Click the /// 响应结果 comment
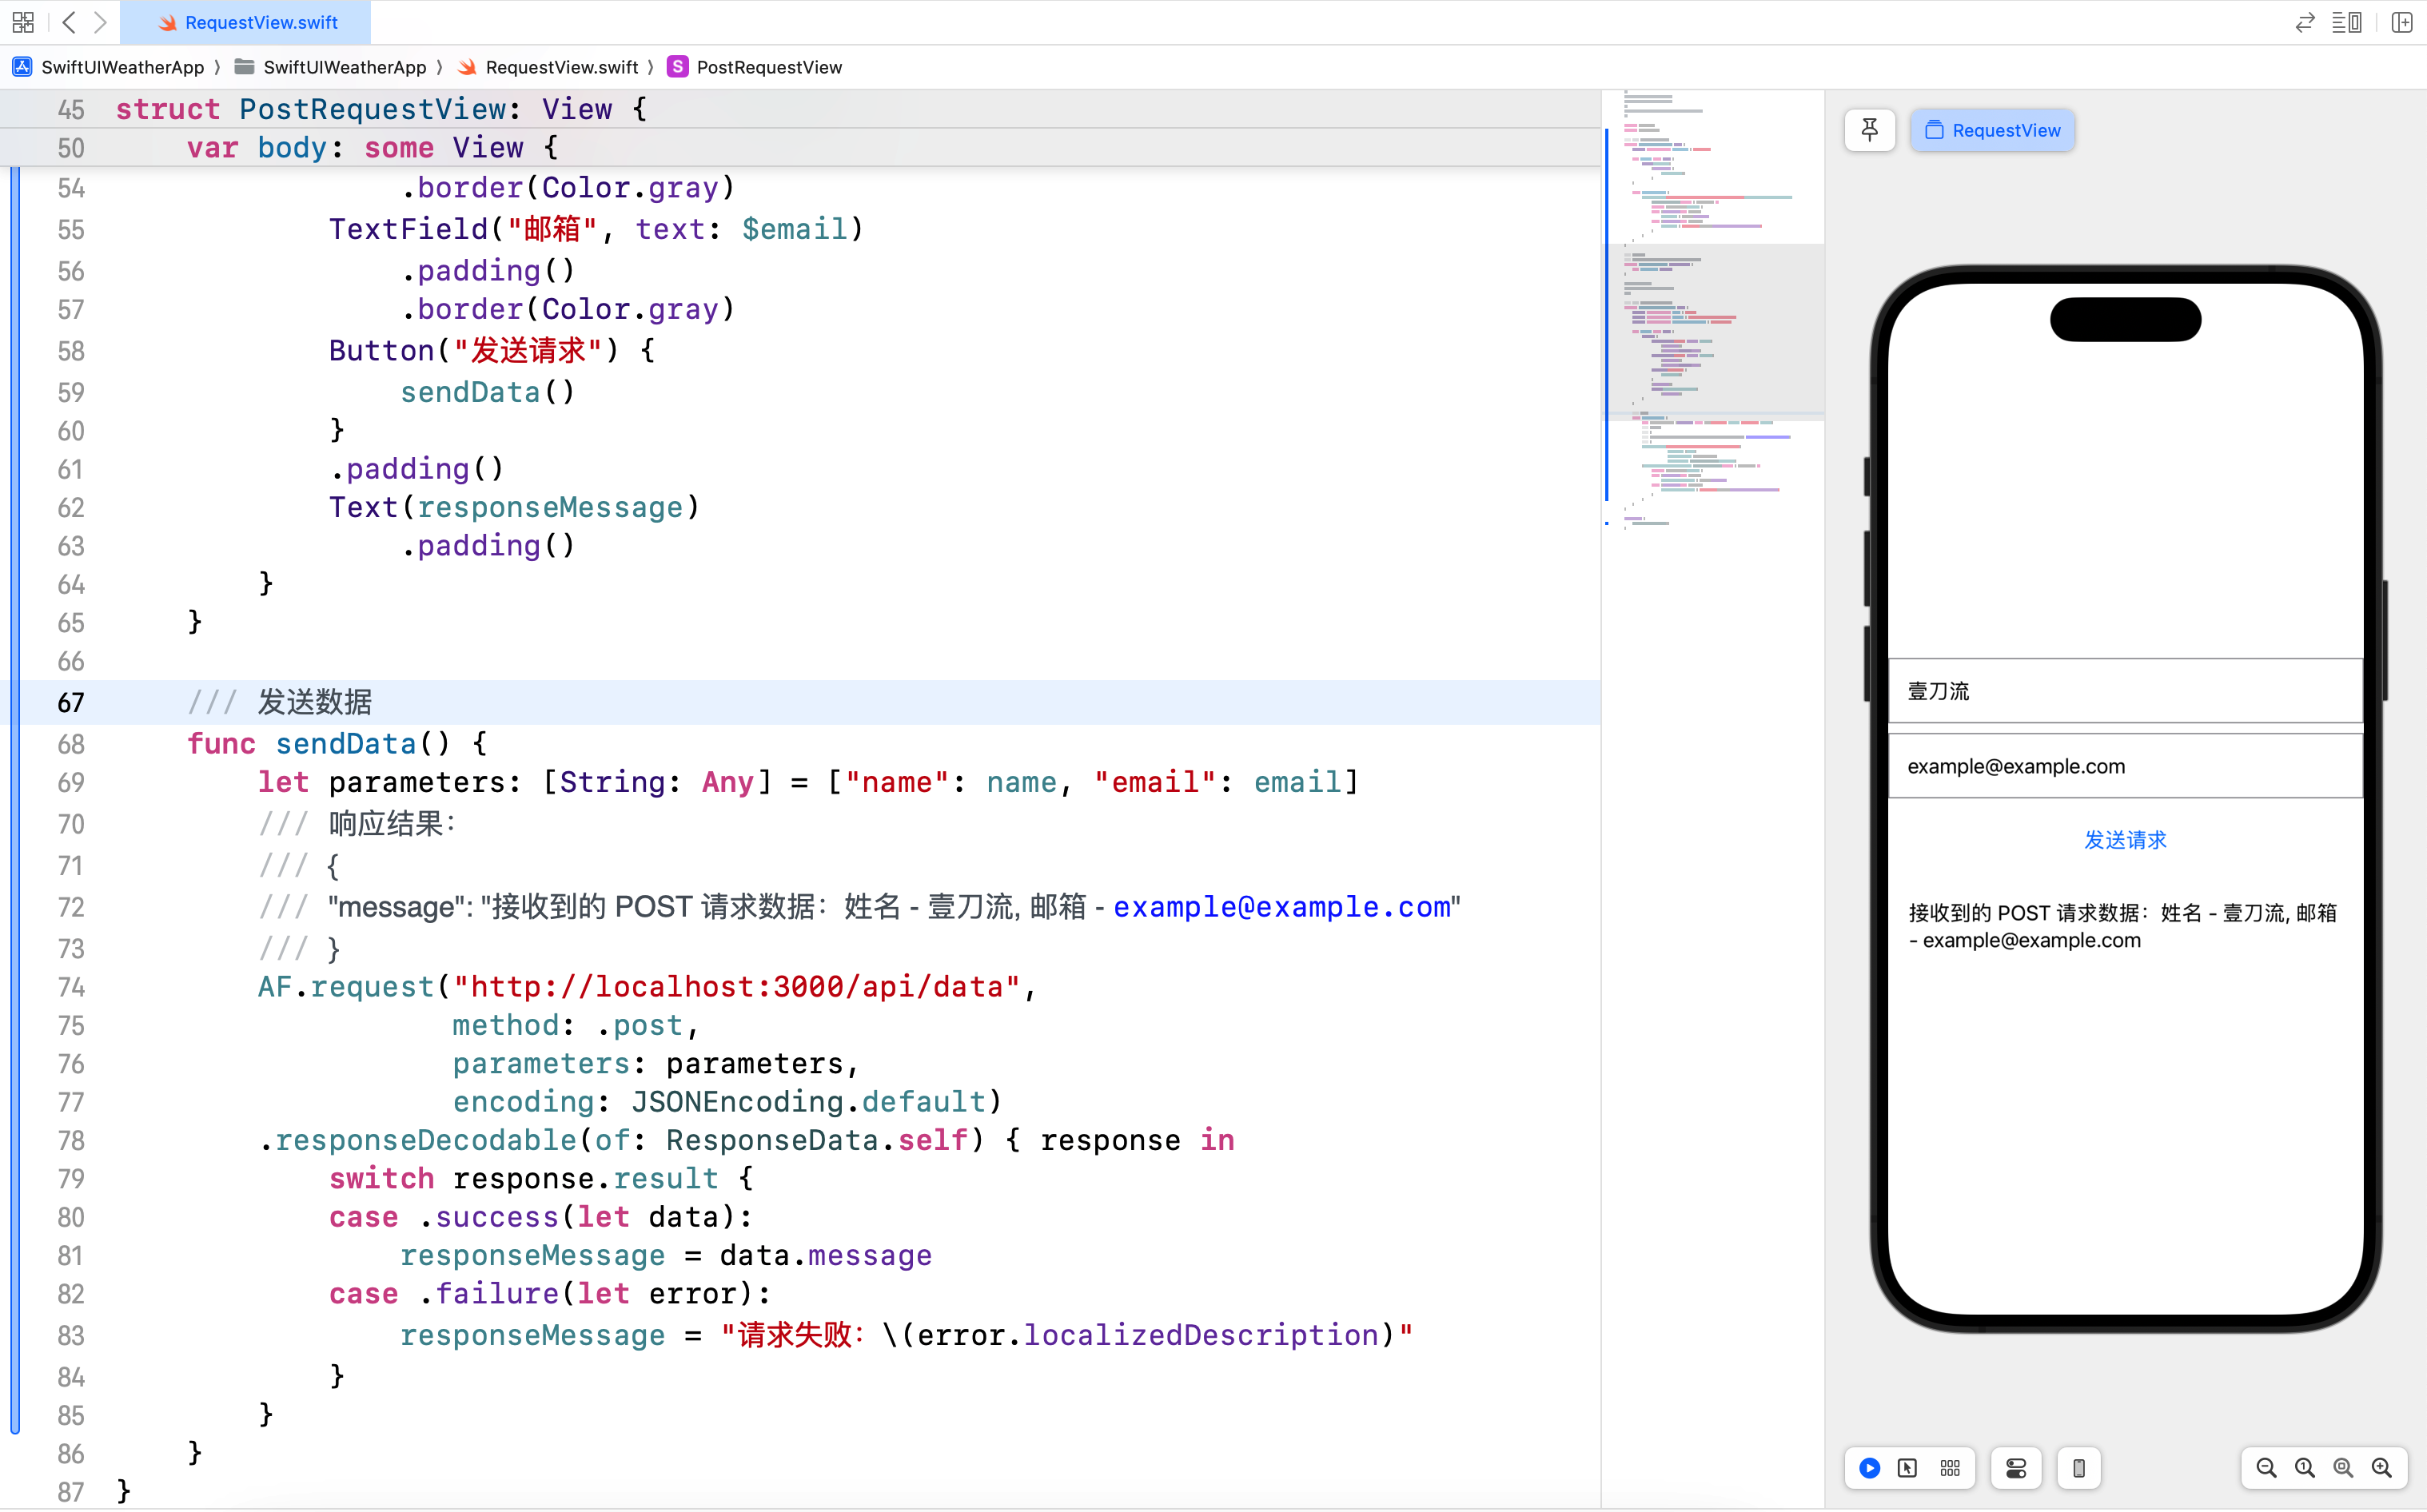The height and width of the screenshot is (1512, 2427). [x=358, y=824]
